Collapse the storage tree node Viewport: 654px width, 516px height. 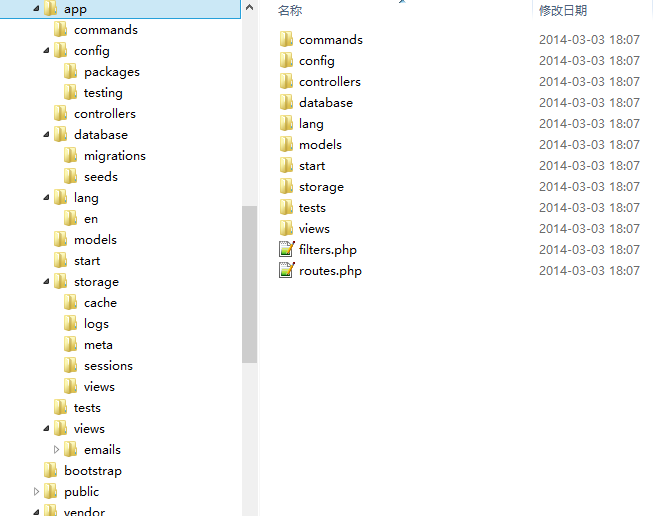[46, 282]
